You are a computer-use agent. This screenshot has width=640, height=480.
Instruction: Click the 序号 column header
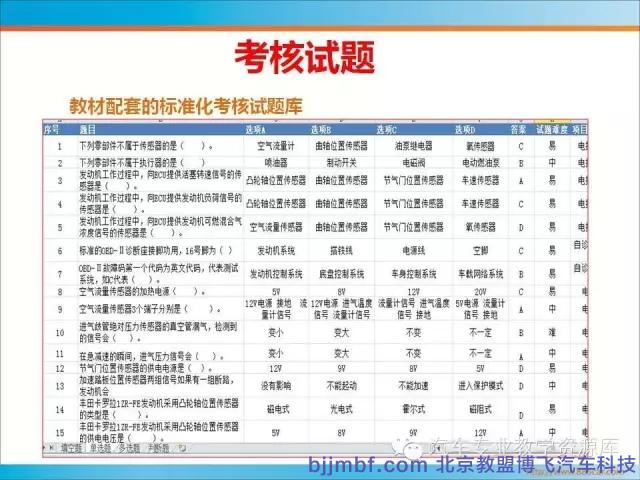point(52,130)
